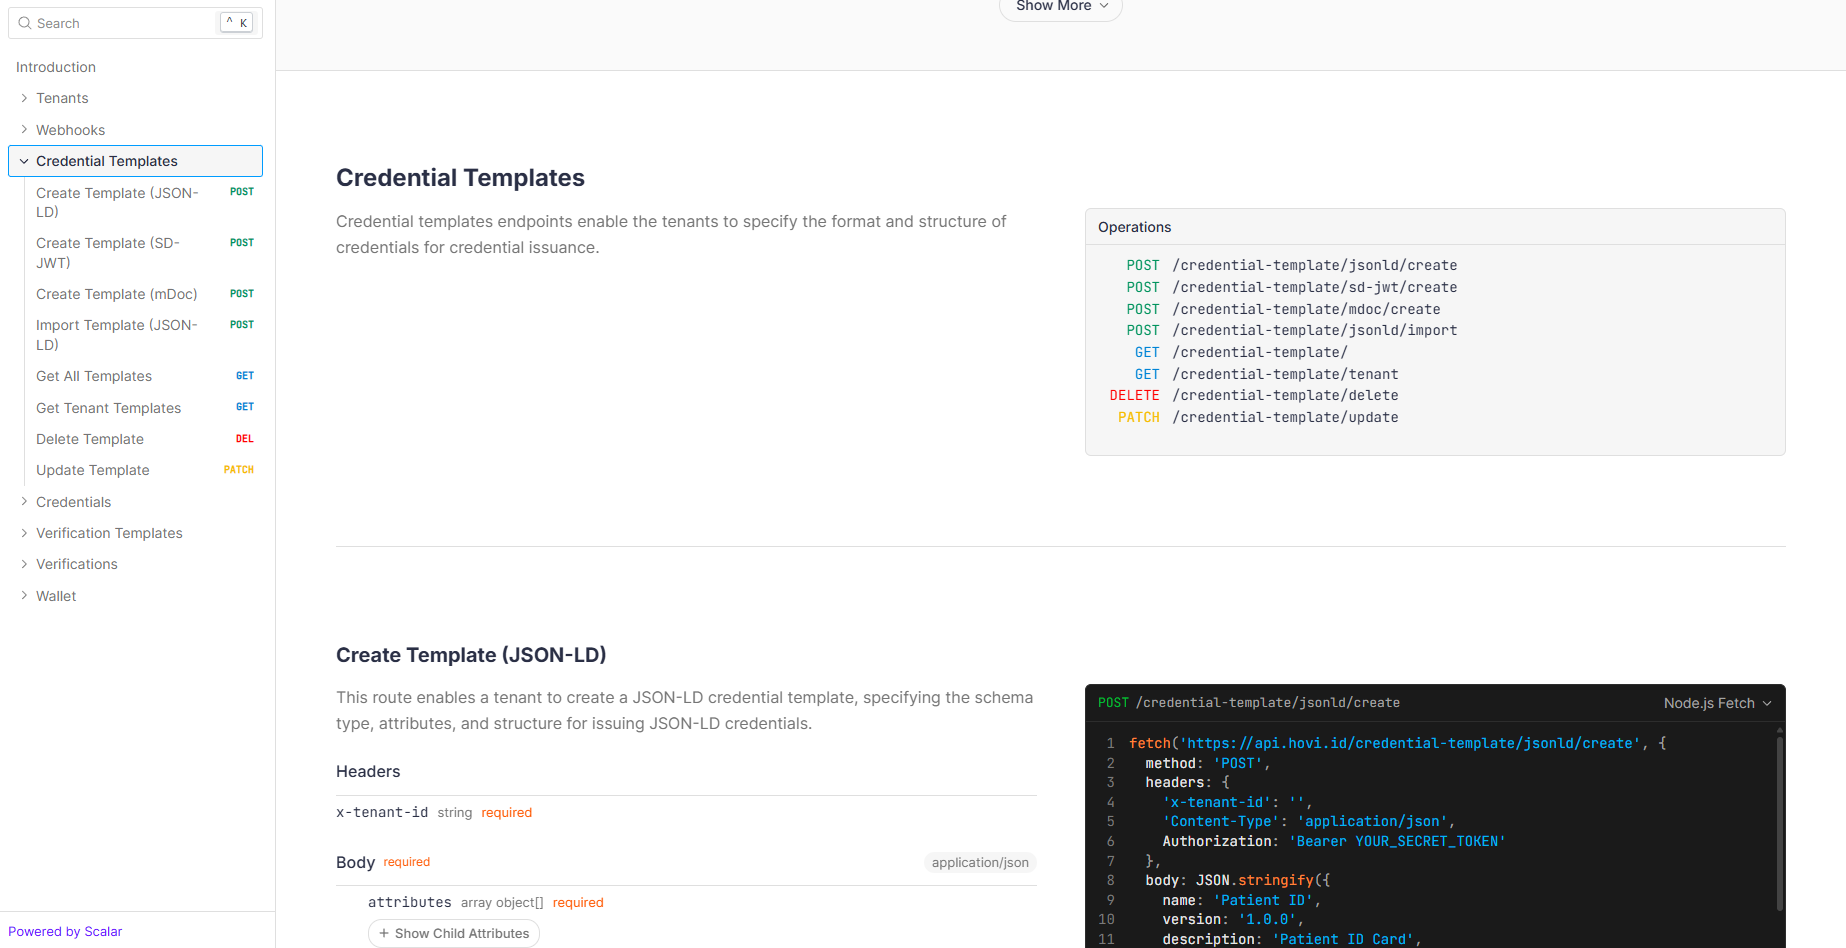Click the search magnifier icon
The width and height of the screenshot is (1846, 948).
click(x=25, y=23)
